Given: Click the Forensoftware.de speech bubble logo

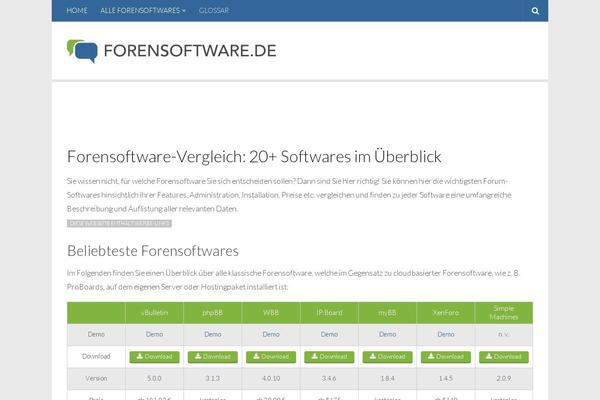Looking at the screenshot, I should [82, 51].
